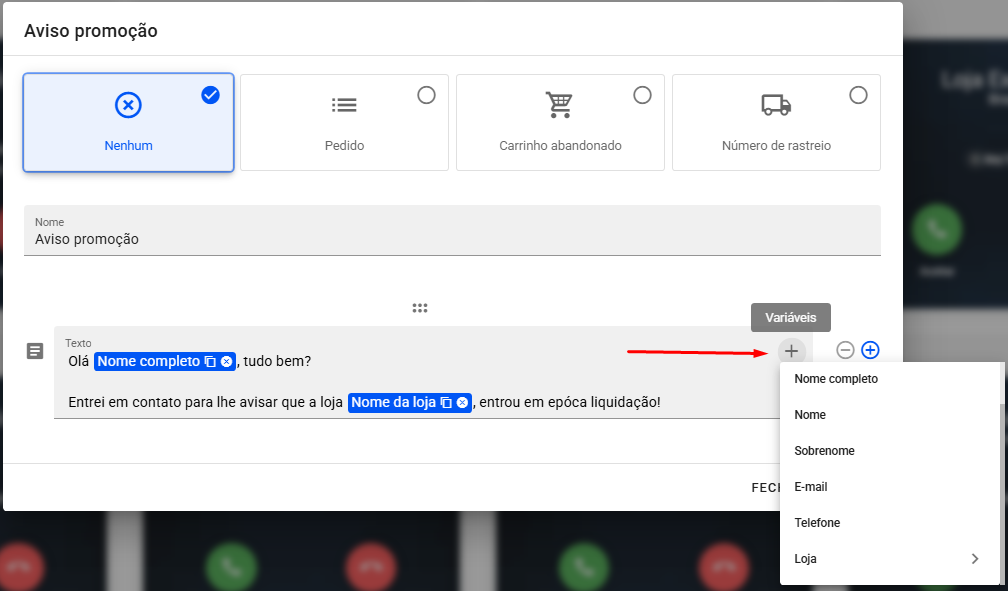Select the Carrinho abandonado radio option
The image size is (1008, 591).
pos(642,95)
